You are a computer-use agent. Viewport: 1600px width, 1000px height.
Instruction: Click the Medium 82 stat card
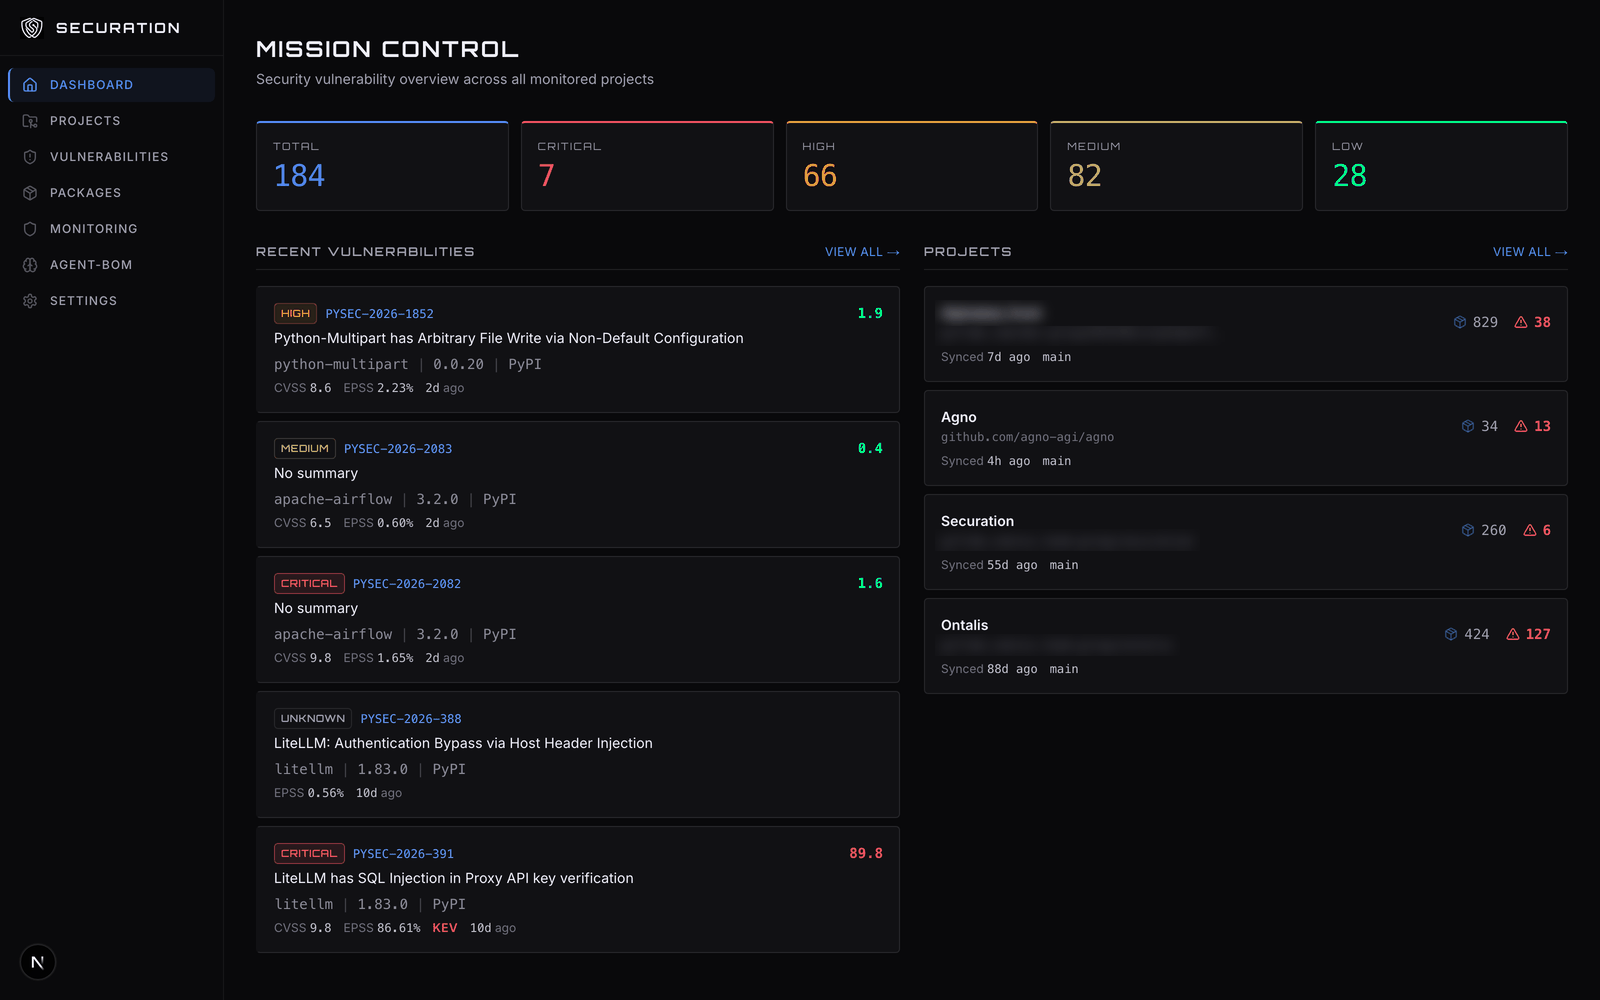pos(1176,166)
